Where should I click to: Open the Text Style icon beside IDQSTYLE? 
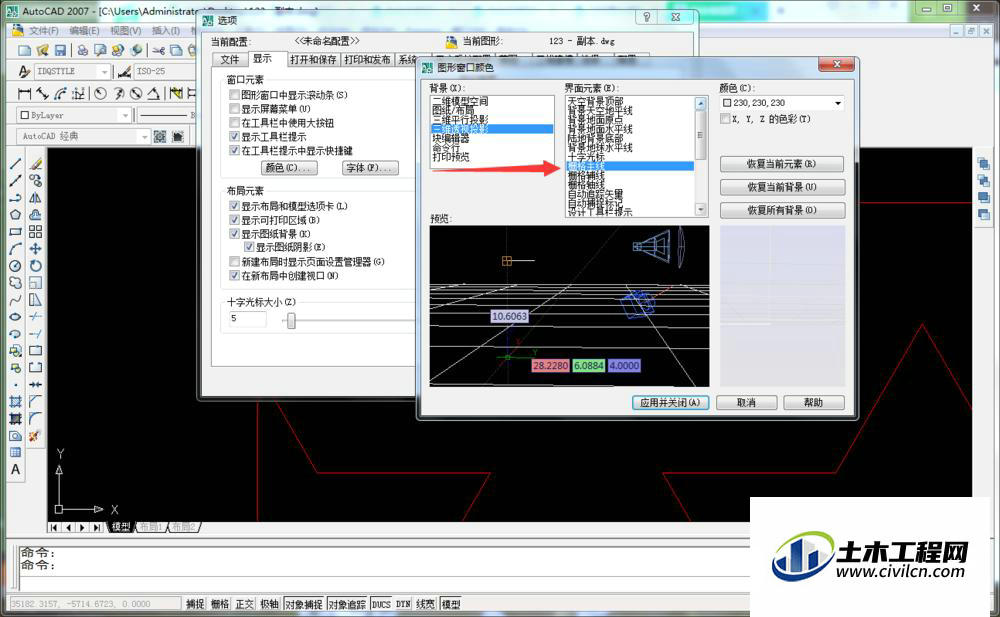(x=24, y=71)
